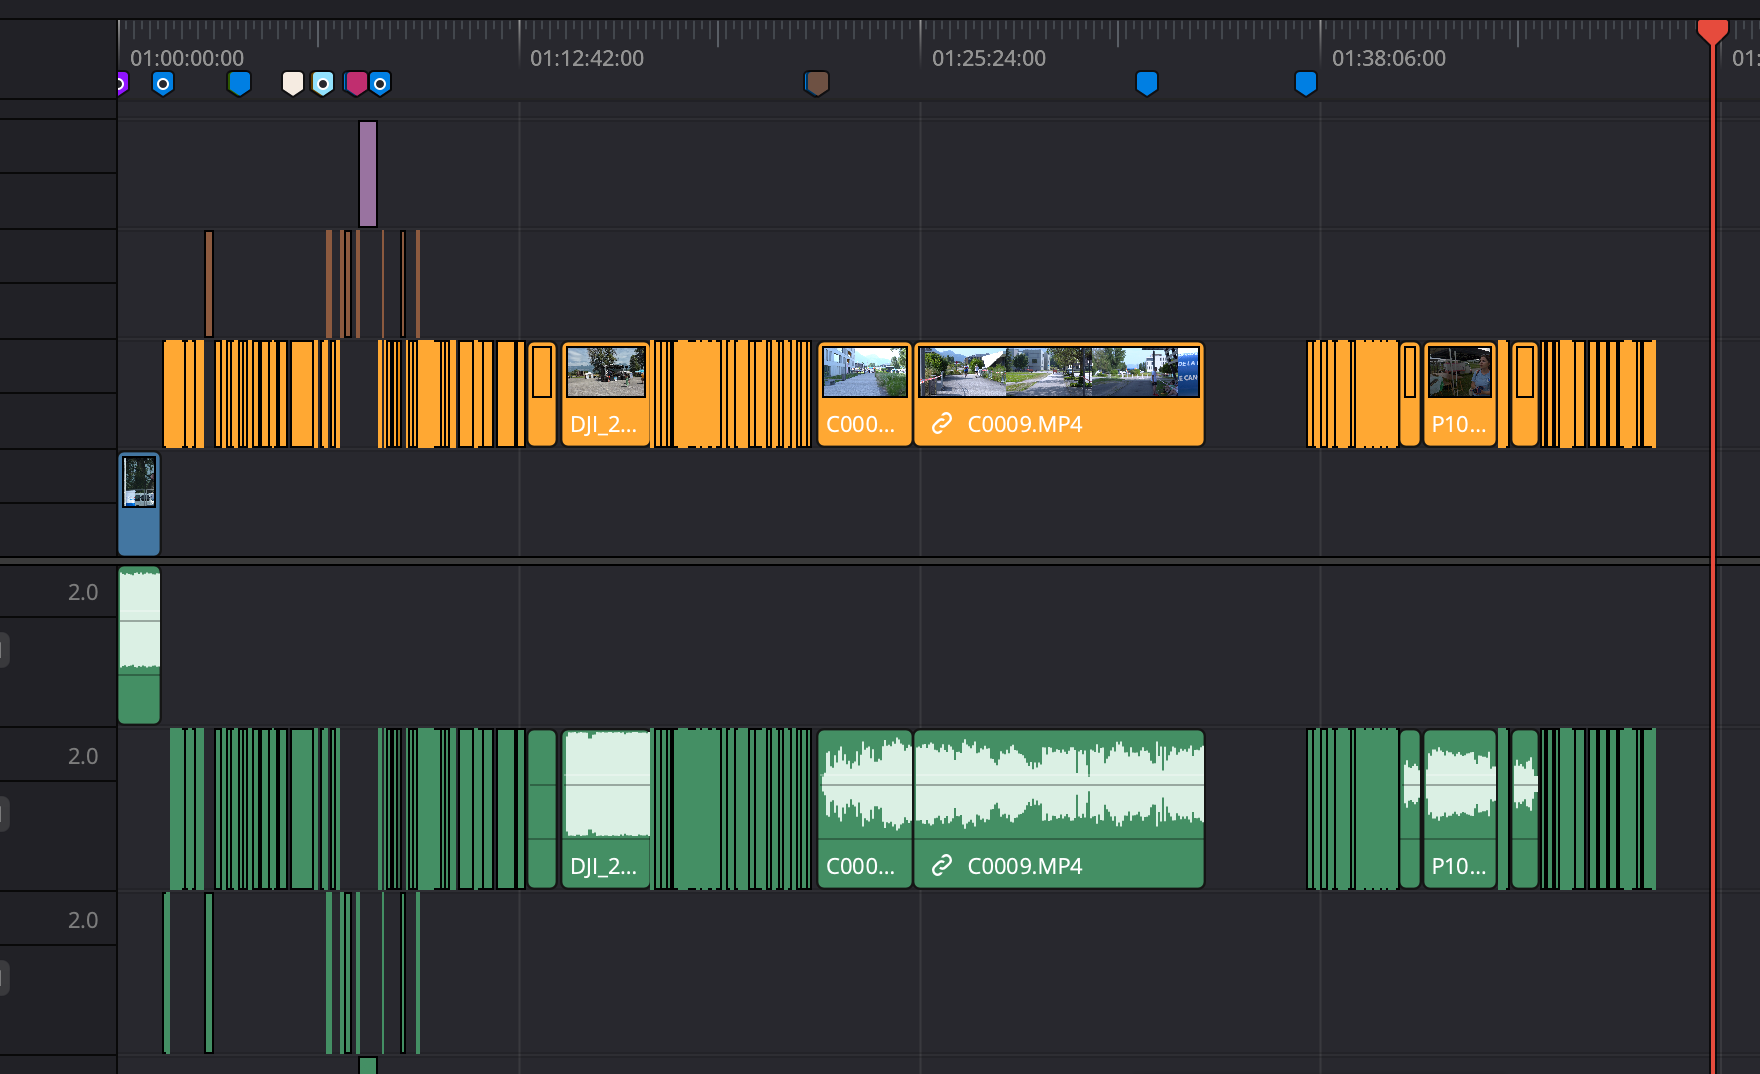1760x1074 pixels.
Task: Select the blue marker before 01:38:06:00
Action: [1305, 83]
